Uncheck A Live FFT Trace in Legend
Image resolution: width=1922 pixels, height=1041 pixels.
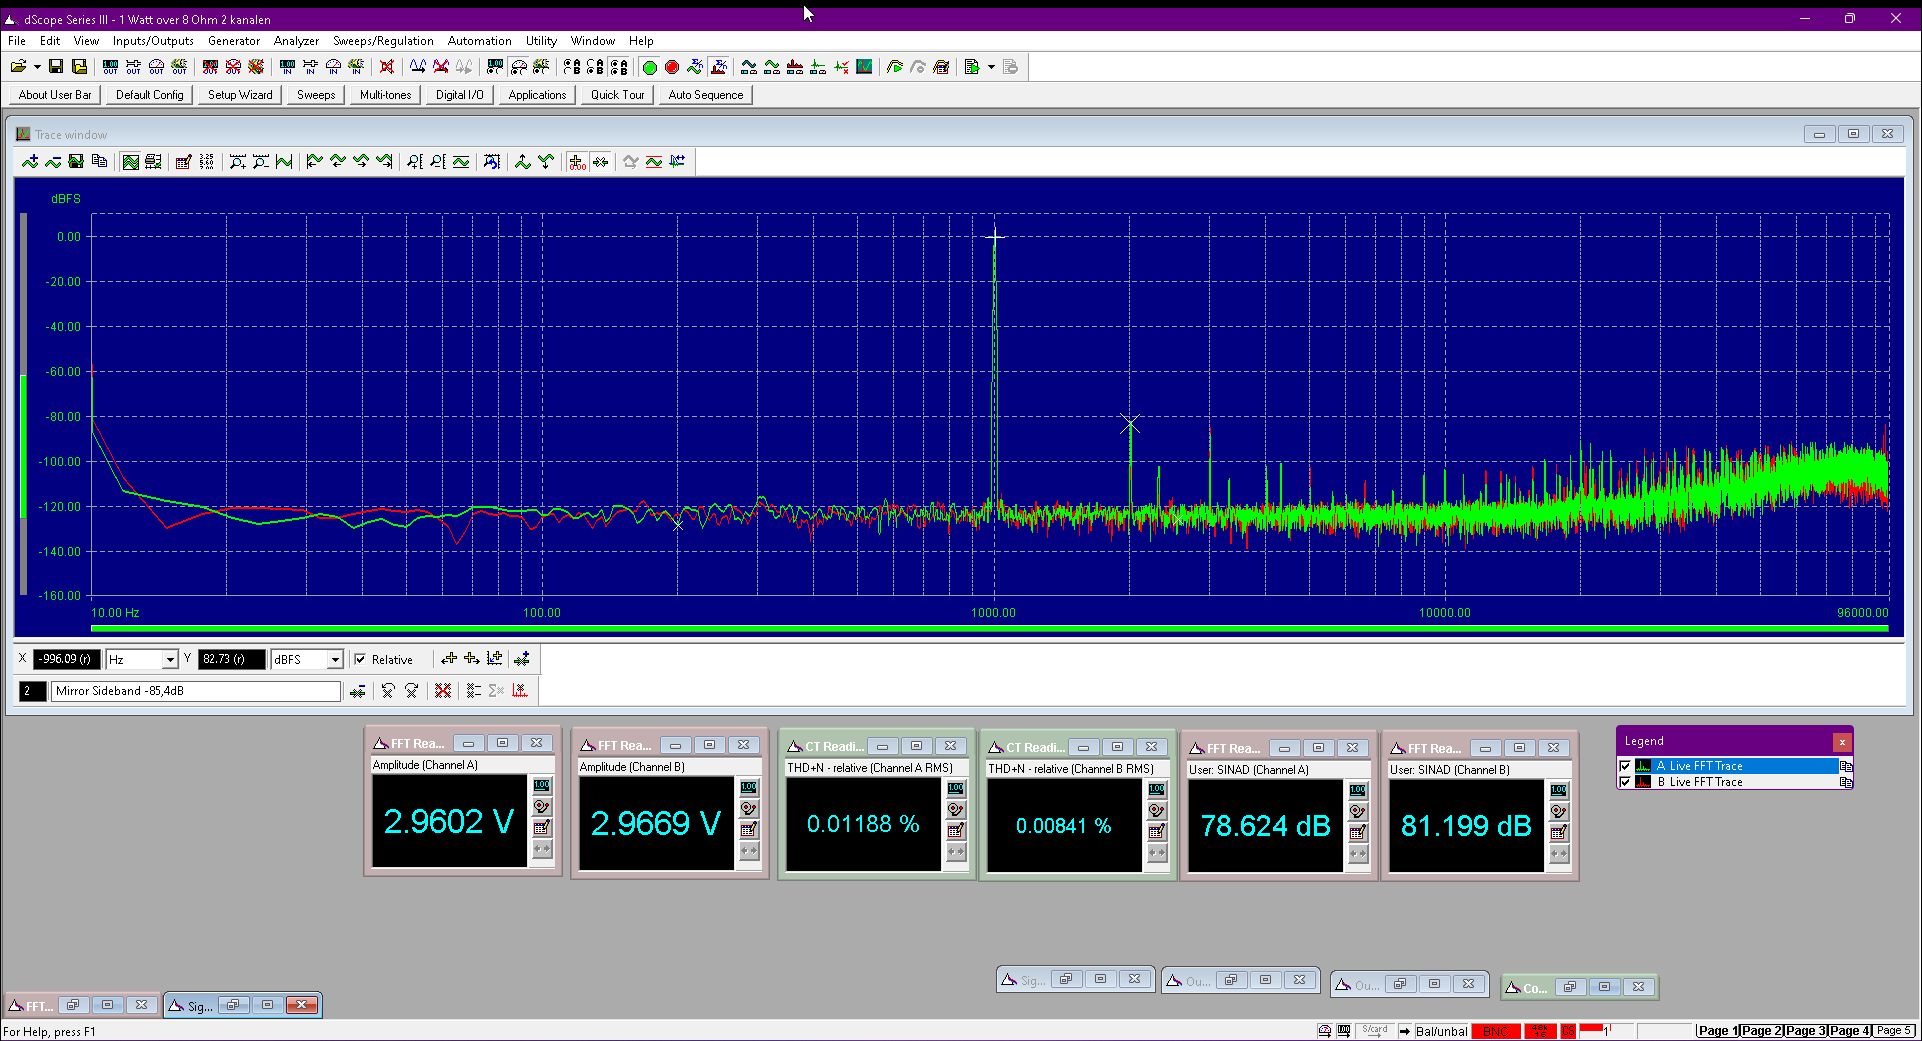tap(1626, 766)
